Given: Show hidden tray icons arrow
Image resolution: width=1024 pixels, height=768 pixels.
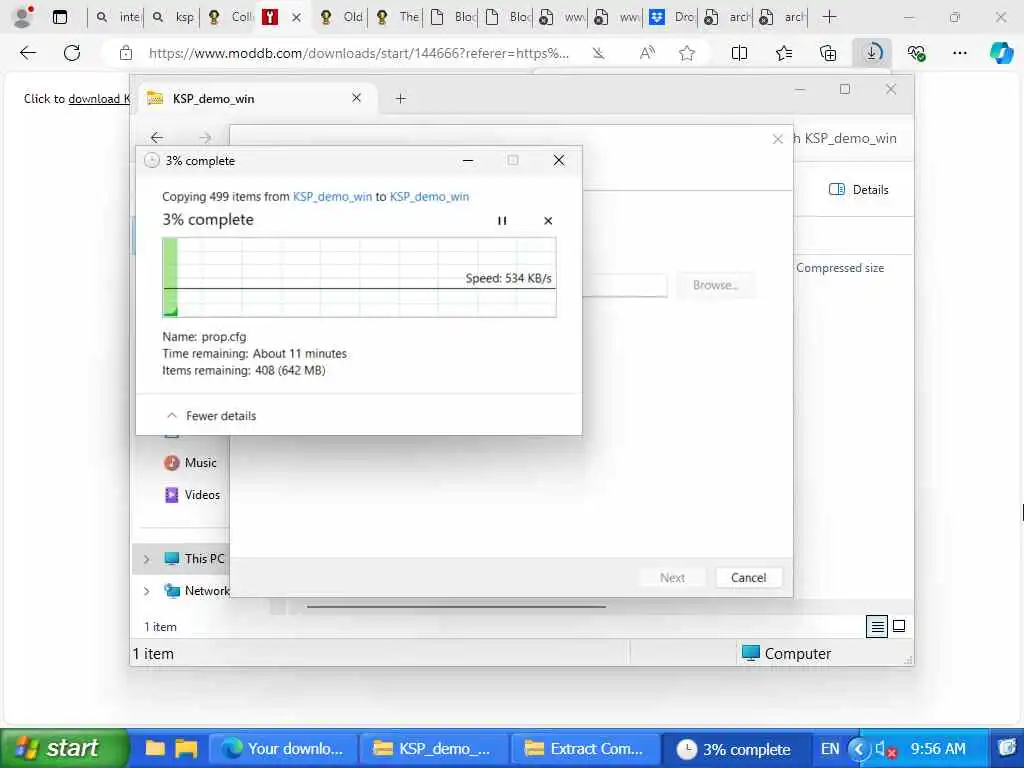Looking at the screenshot, I should tap(859, 749).
